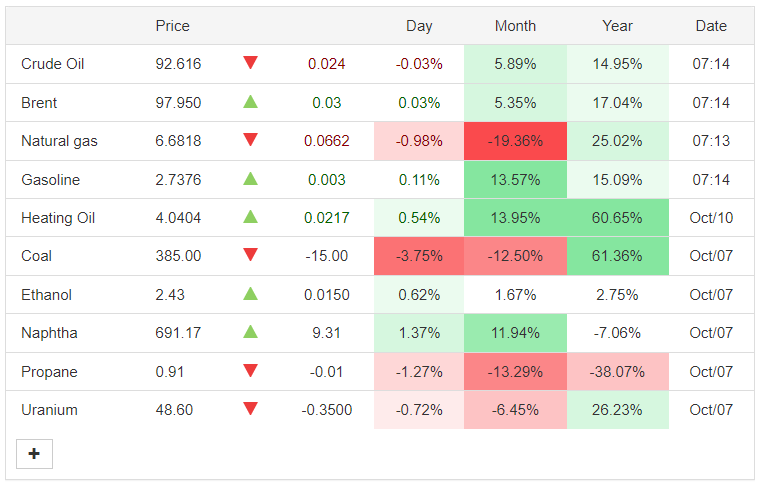
Task: Select Natural gas price 6.6818
Action: [x=178, y=141]
